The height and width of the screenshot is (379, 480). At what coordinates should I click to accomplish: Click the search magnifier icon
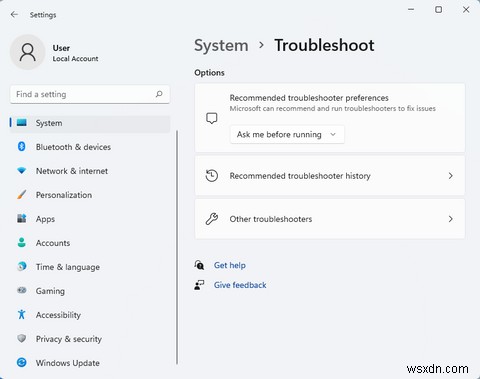point(159,94)
